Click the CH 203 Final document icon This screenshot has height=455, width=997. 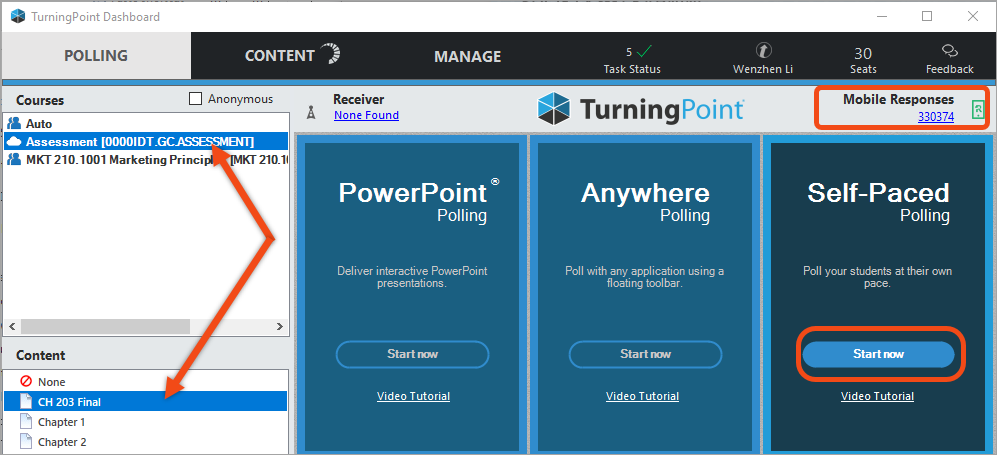[26, 402]
